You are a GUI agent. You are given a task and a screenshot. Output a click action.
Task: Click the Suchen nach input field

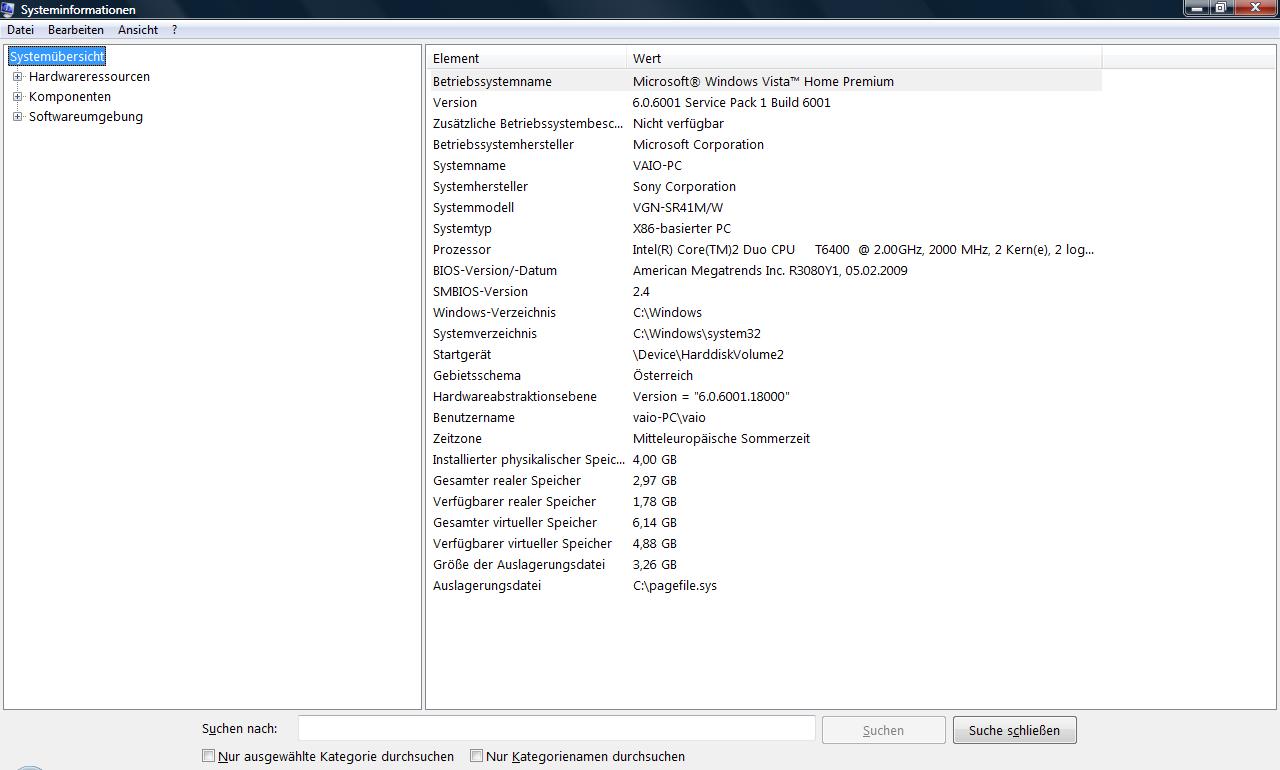coord(557,729)
